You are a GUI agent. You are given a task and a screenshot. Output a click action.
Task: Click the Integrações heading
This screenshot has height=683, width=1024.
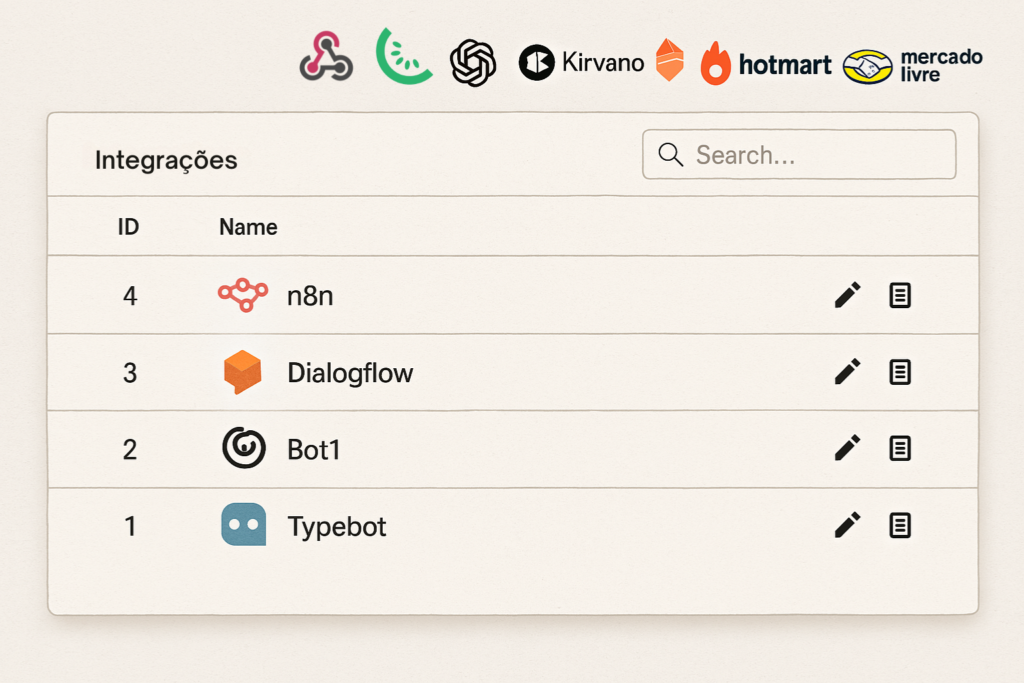tap(166, 160)
